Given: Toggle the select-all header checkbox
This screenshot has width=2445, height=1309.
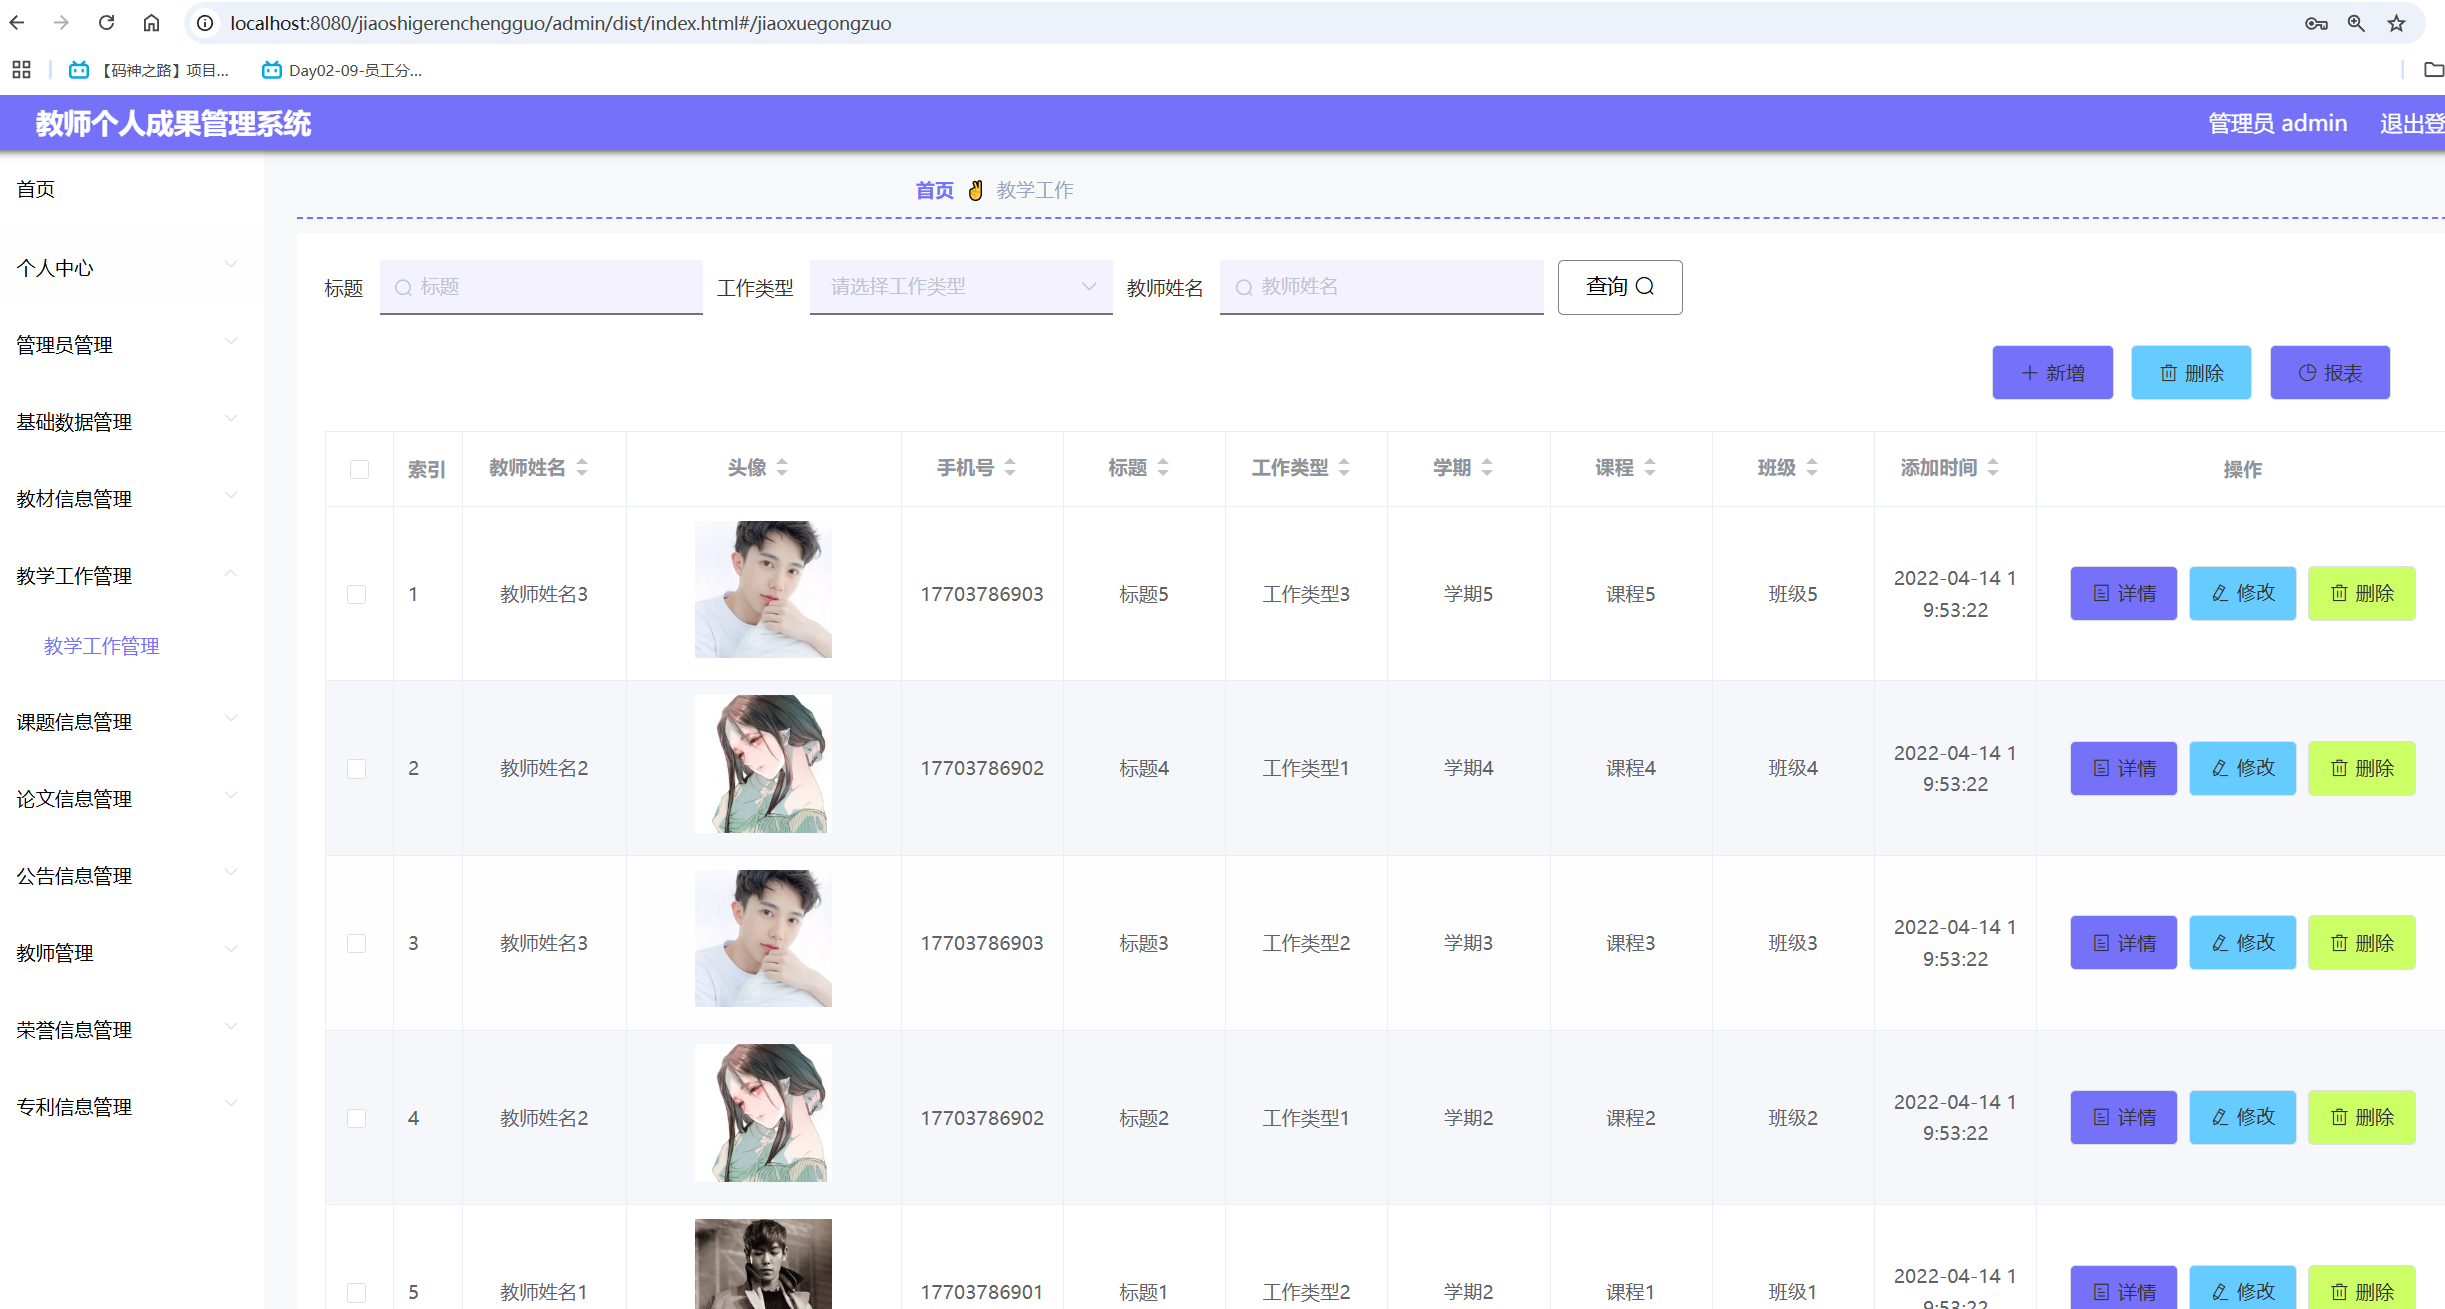Looking at the screenshot, I should pyautogui.click(x=359, y=469).
